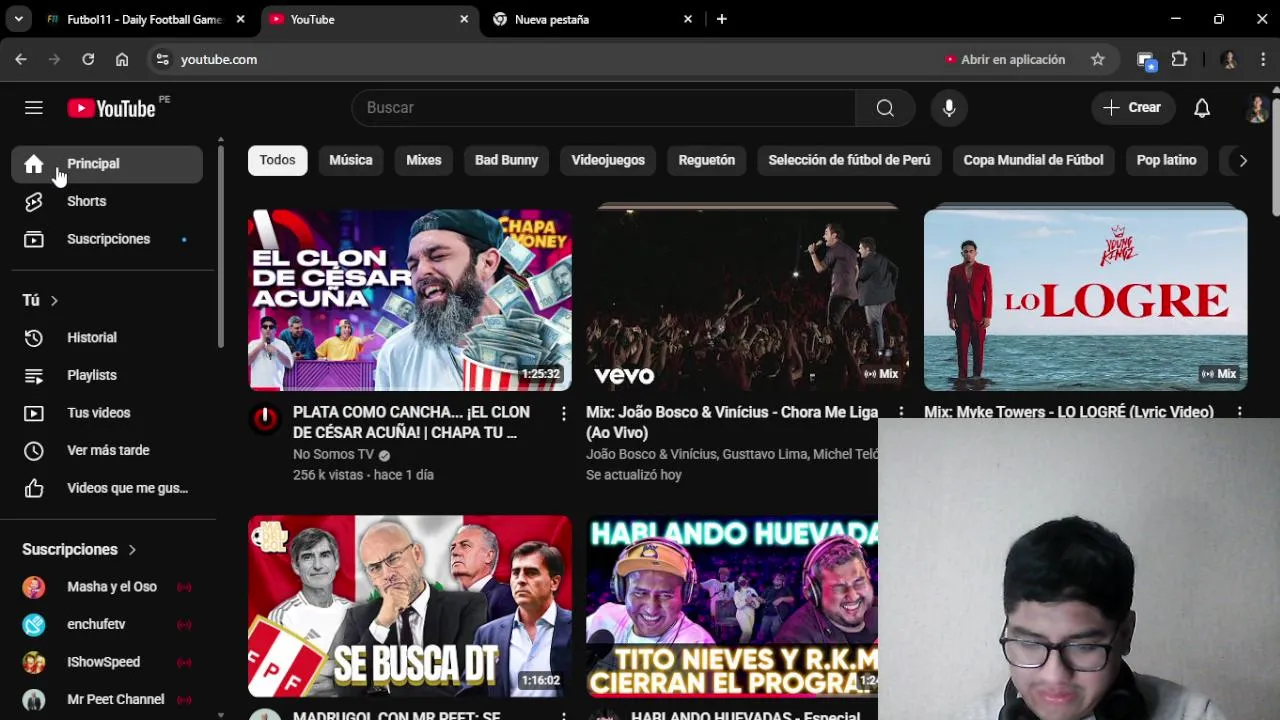
Task: Open Videos que me gustan list
Action: (107, 488)
